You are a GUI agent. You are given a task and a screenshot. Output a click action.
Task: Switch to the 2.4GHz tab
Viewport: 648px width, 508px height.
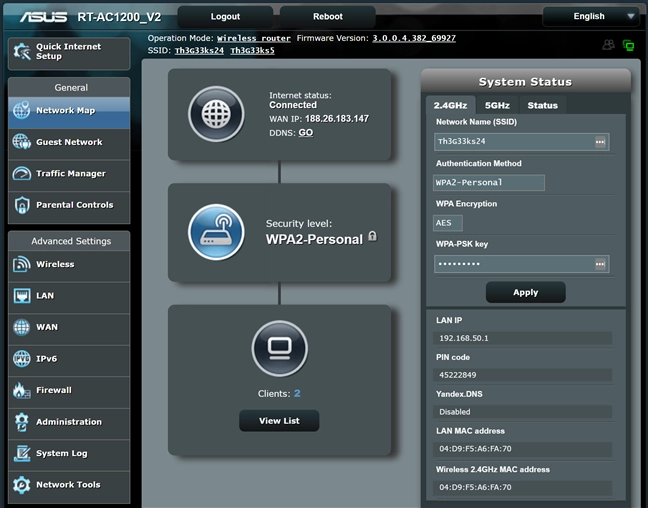(x=450, y=105)
